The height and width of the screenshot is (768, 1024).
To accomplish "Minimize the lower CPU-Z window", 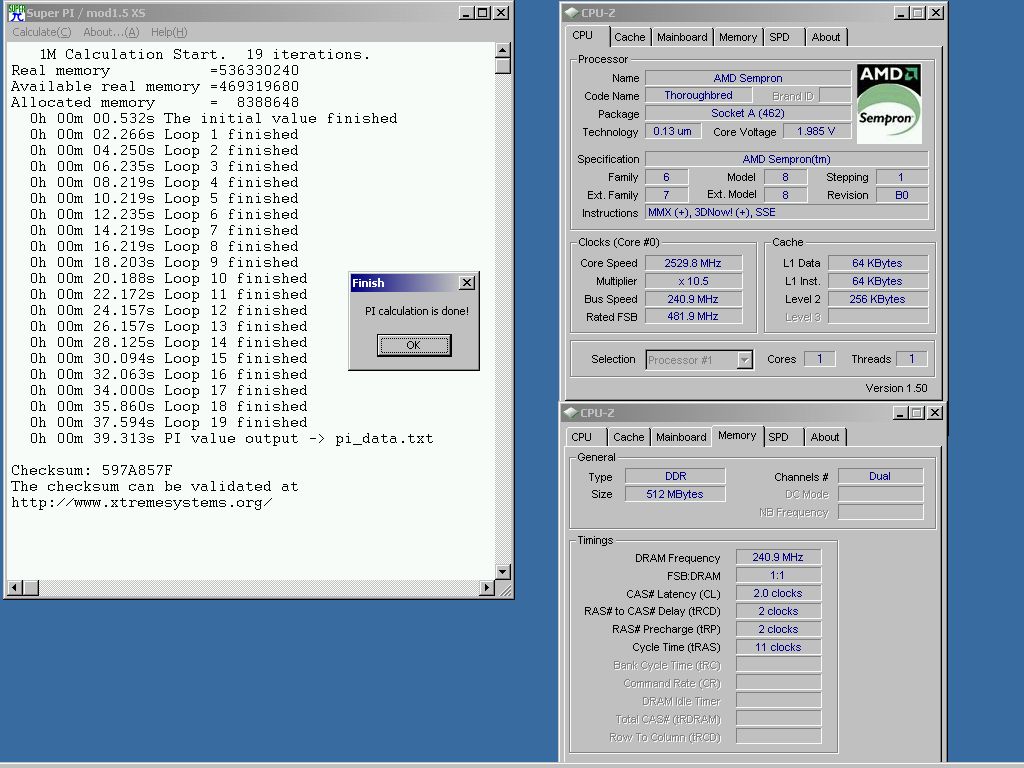I will pos(901,413).
